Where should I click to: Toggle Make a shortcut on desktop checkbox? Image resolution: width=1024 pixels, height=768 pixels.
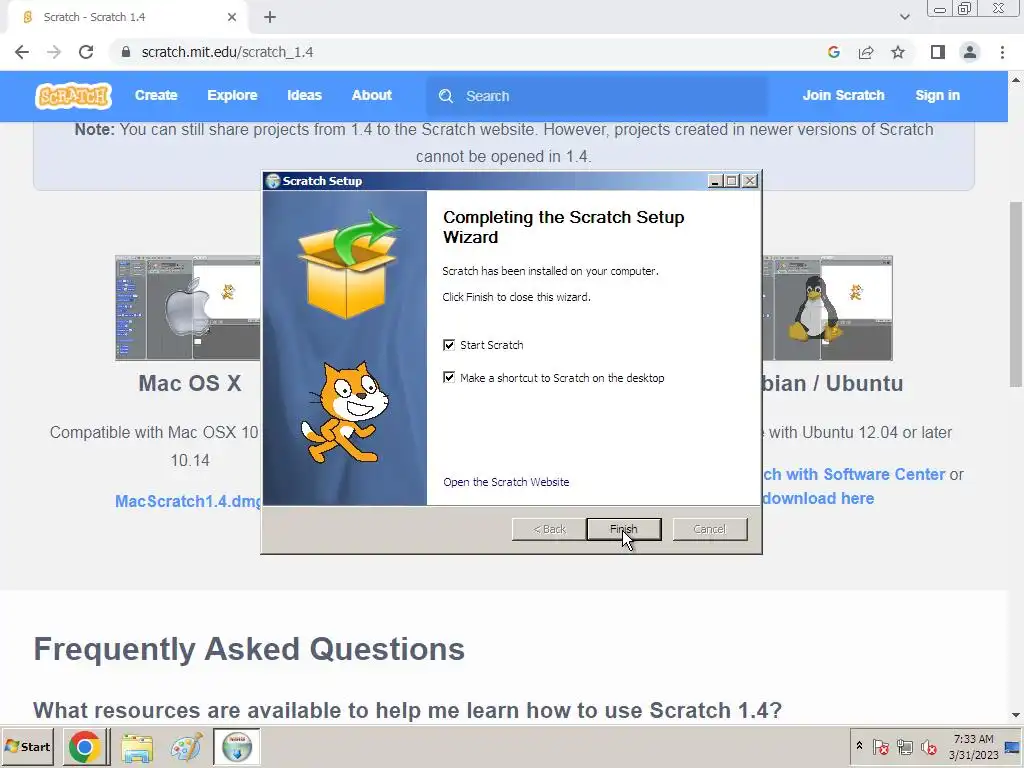[x=449, y=377]
